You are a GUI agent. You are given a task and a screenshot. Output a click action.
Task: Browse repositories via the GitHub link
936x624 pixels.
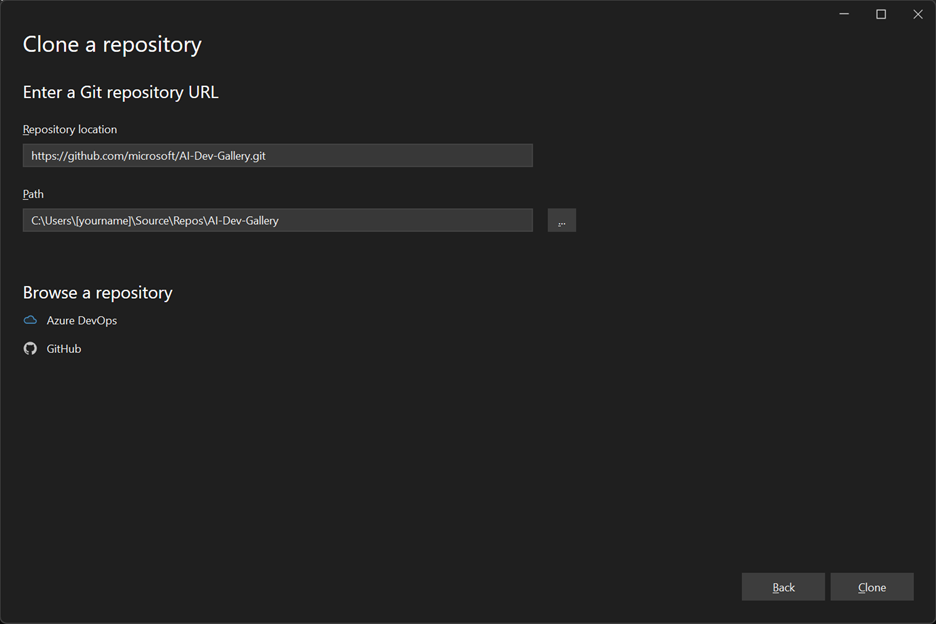(x=64, y=349)
